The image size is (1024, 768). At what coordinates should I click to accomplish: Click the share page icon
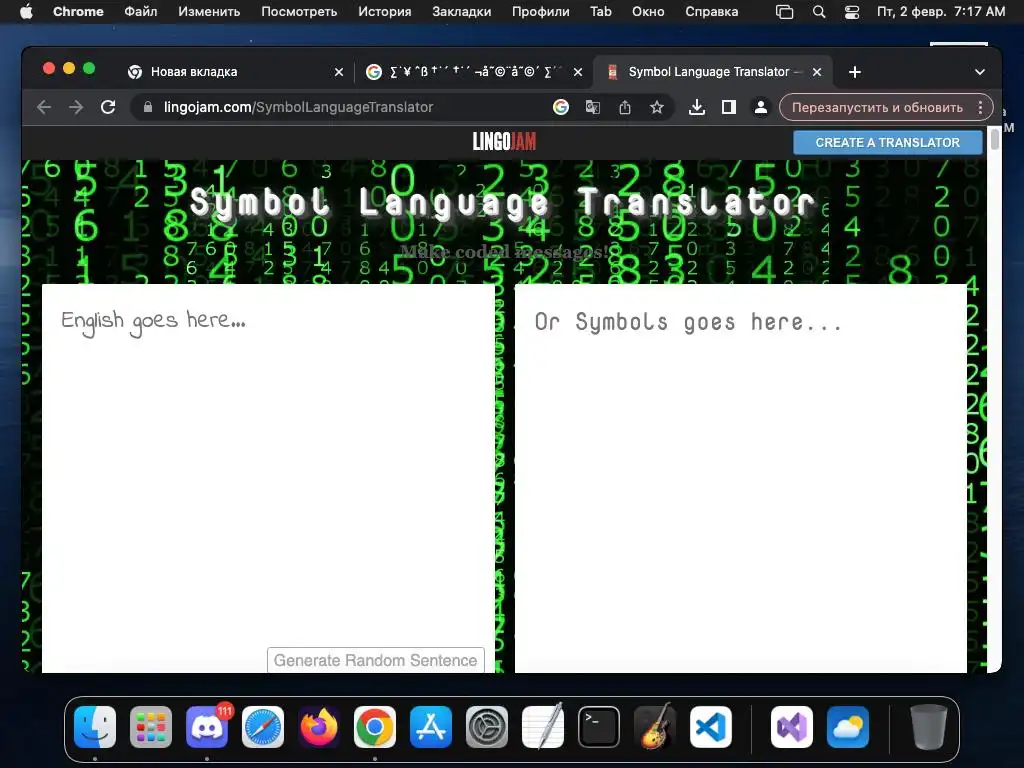624,107
